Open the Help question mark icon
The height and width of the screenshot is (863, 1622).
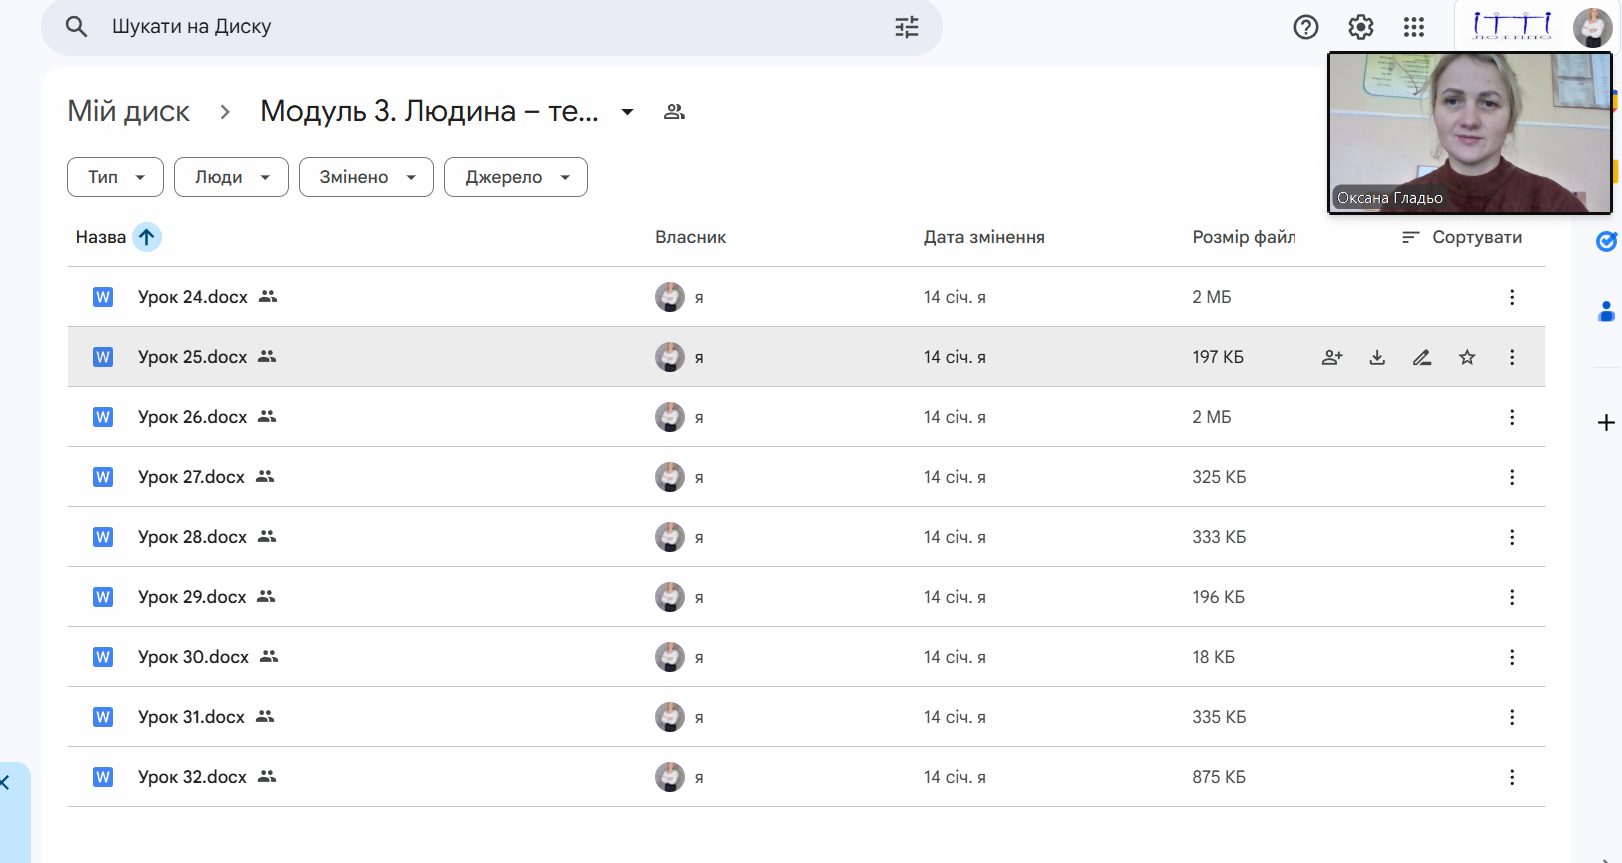tap(1305, 27)
